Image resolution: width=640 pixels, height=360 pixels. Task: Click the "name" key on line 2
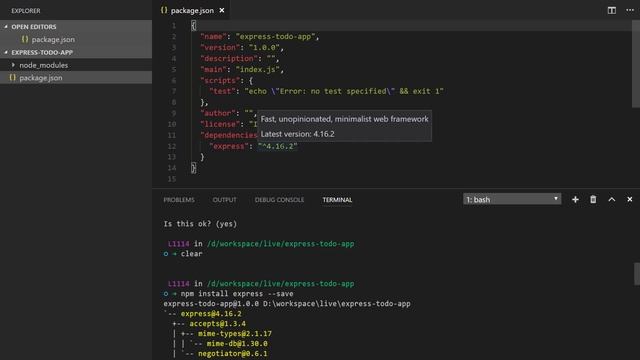tap(213, 37)
